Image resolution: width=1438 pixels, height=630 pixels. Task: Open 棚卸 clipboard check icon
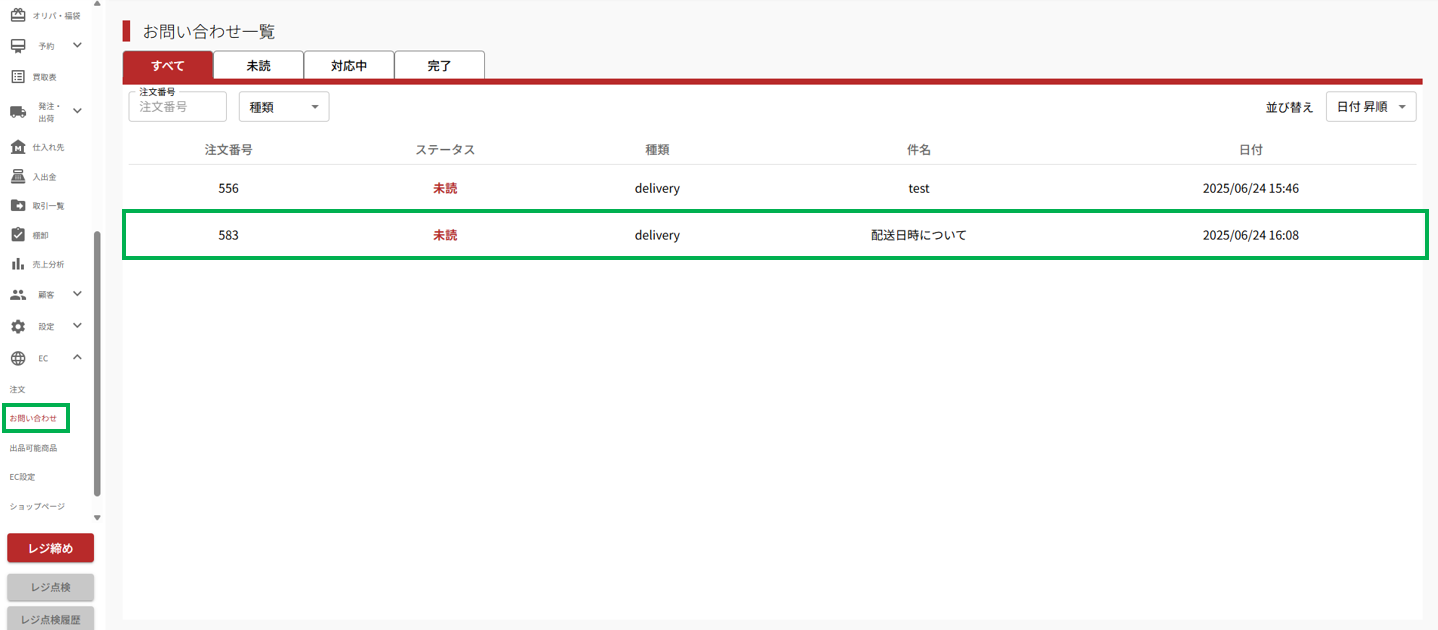pyautogui.click(x=18, y=235)
